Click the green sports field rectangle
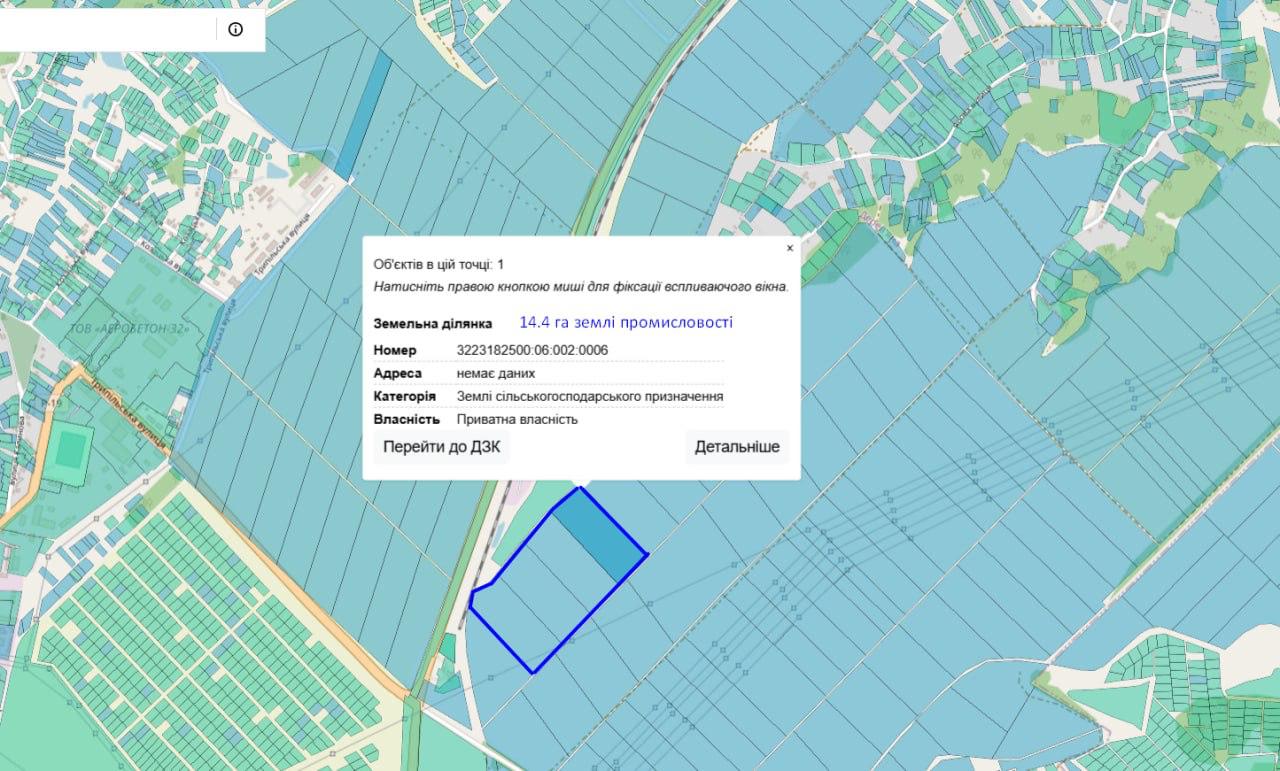Image resolution: width=1280 pixels, height=771 pixels. 69,449
